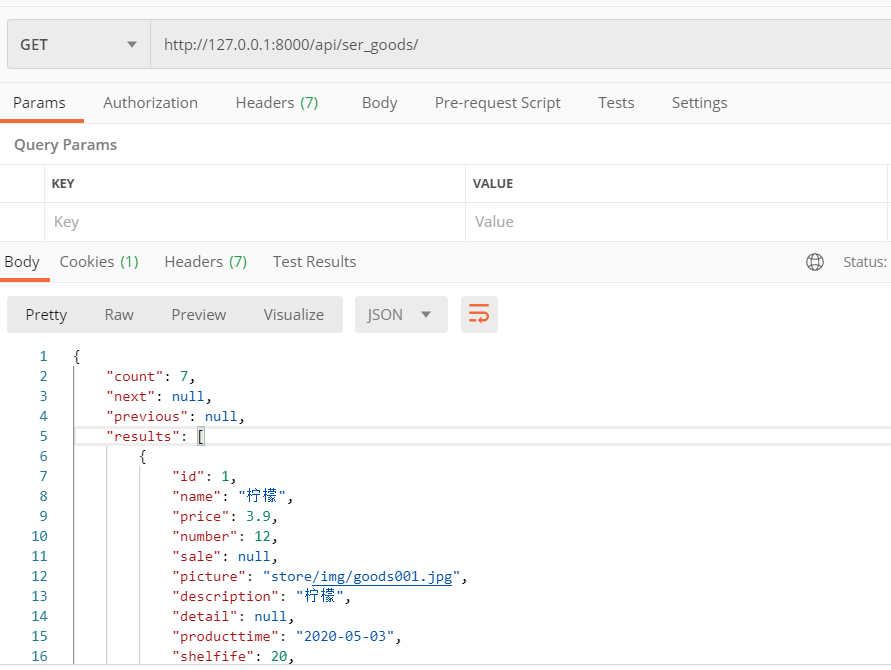Click the Query Params heading

click(65, 145)
